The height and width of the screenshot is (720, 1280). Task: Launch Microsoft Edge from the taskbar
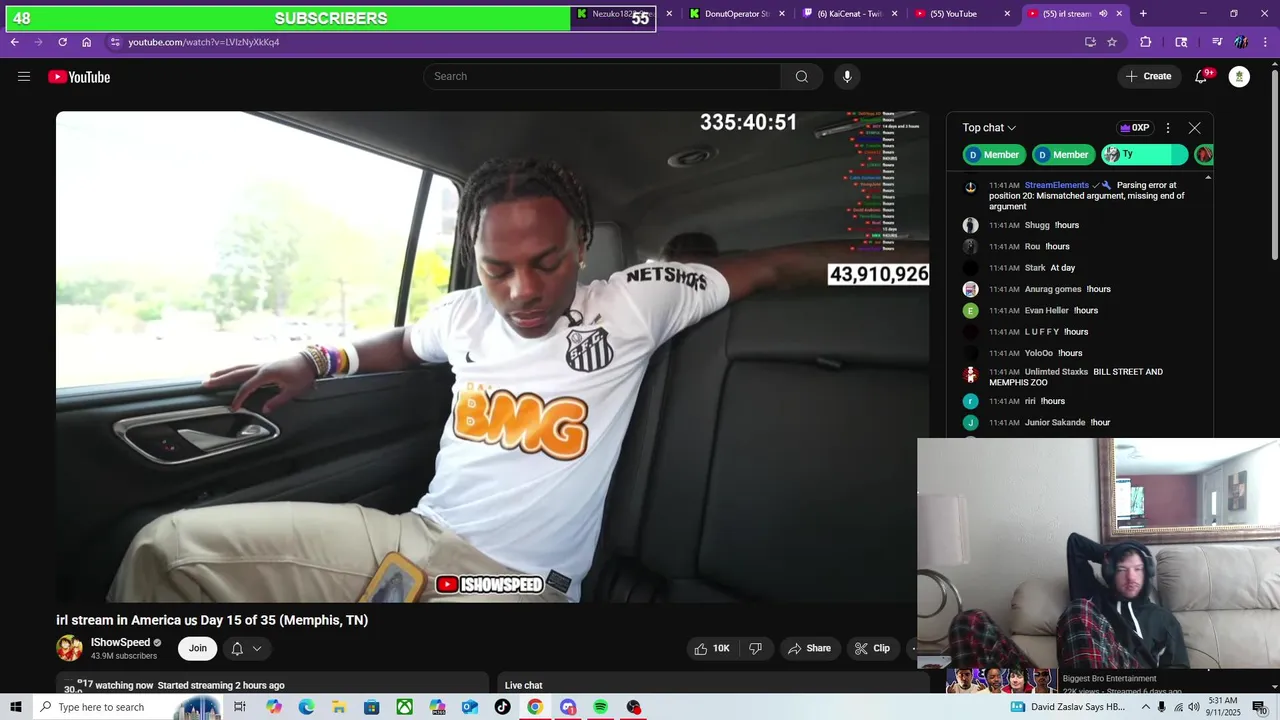(307, 707)
